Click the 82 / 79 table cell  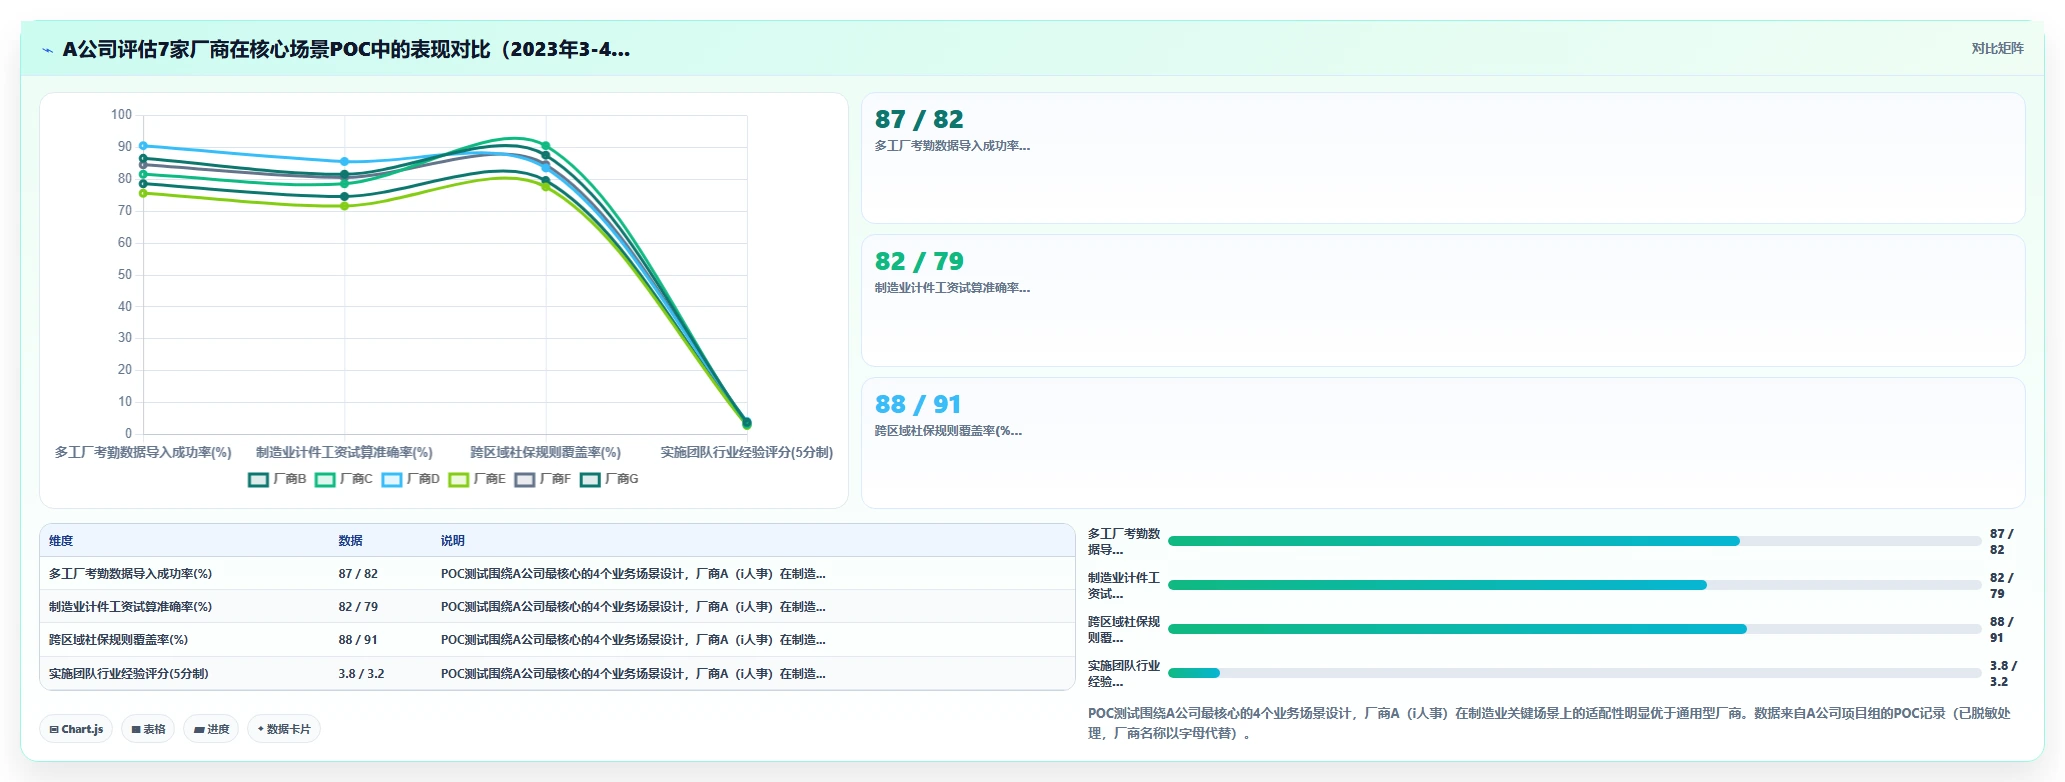(358, 607)
